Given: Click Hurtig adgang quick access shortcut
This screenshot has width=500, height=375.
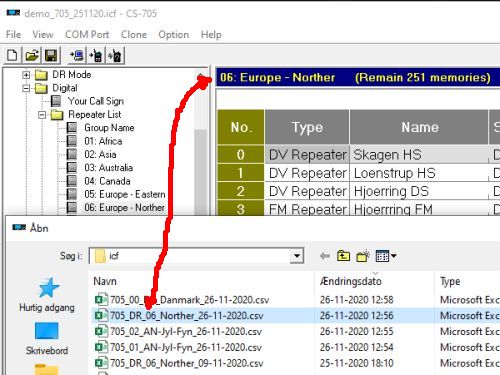Looking at the screenshot, I should click(47, 295).
